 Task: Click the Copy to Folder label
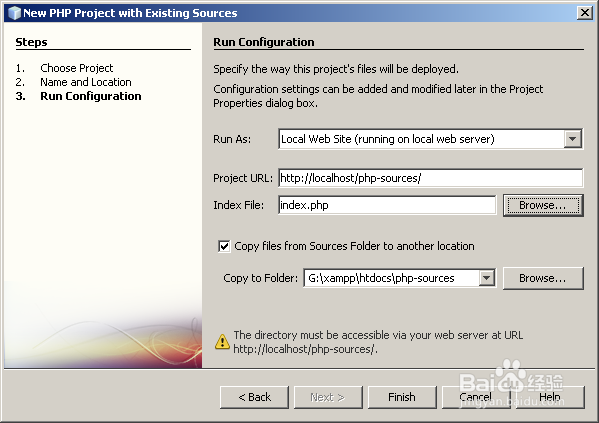261,278
